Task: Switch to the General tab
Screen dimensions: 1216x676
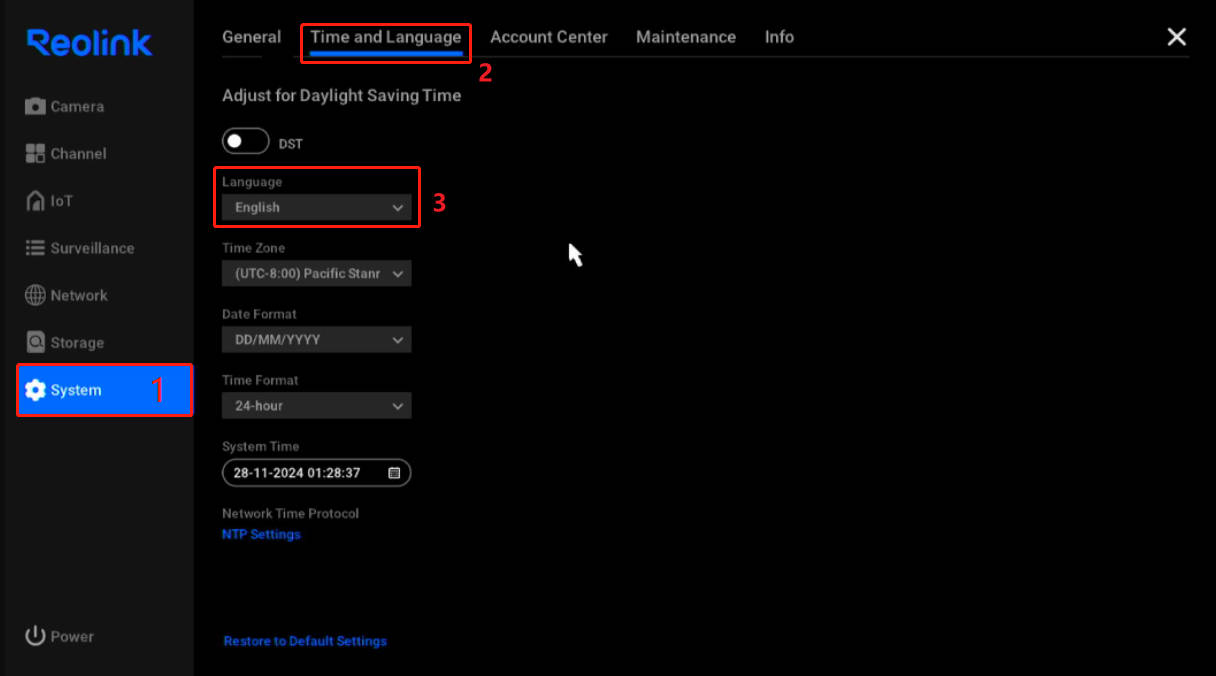Action: click(251, 37)
